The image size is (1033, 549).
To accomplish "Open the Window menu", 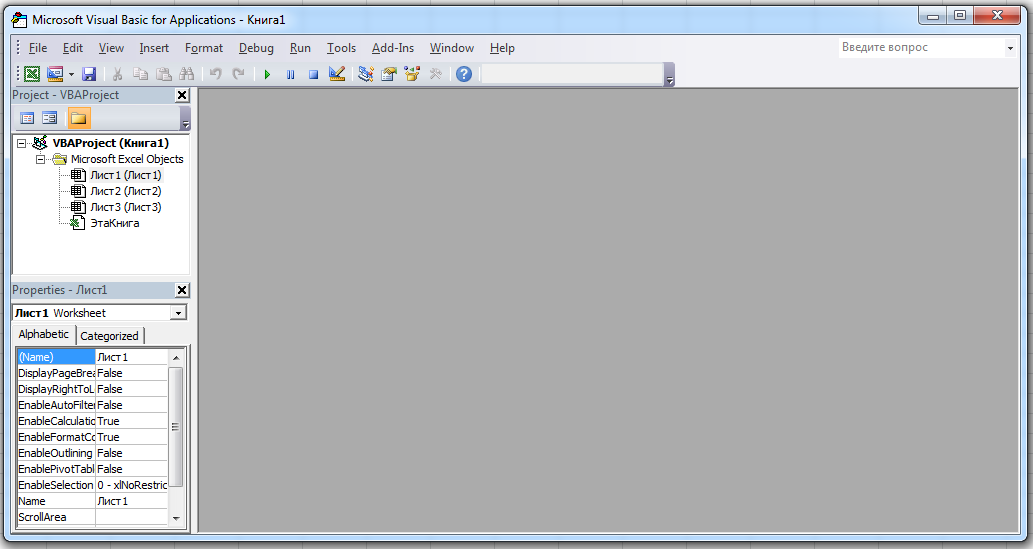I will point(452,47).
